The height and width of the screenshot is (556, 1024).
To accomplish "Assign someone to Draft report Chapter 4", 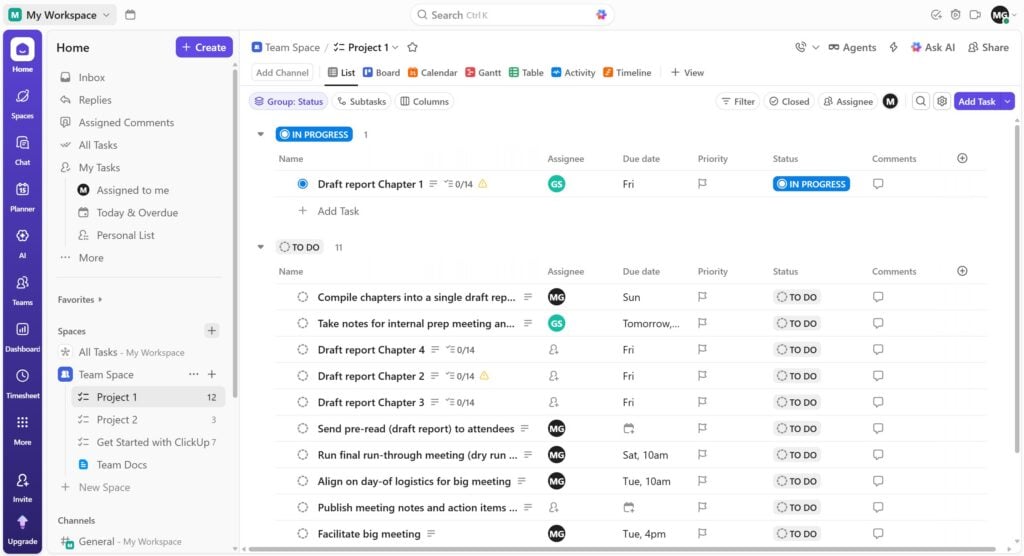I will click(554, 350).
